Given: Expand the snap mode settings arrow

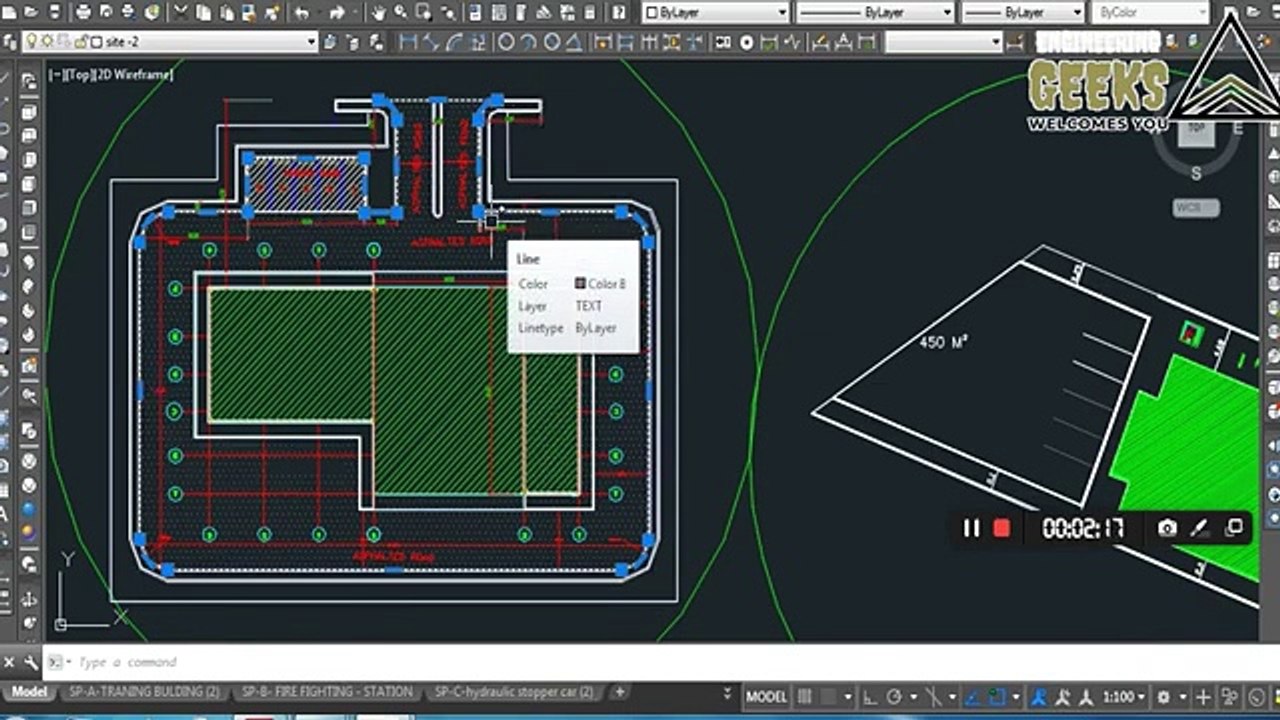Looking at the screenshot, I should (847, 697).
